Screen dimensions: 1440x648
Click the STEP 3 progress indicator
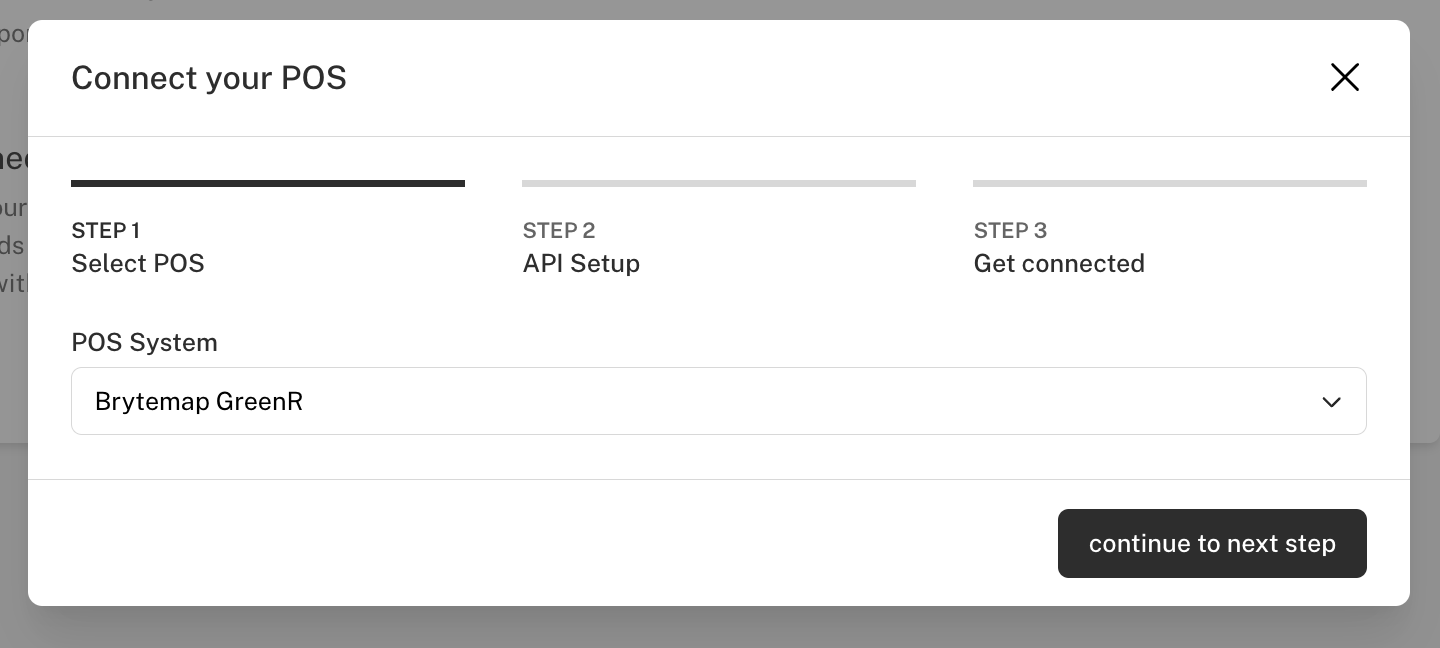point(1170,183)
